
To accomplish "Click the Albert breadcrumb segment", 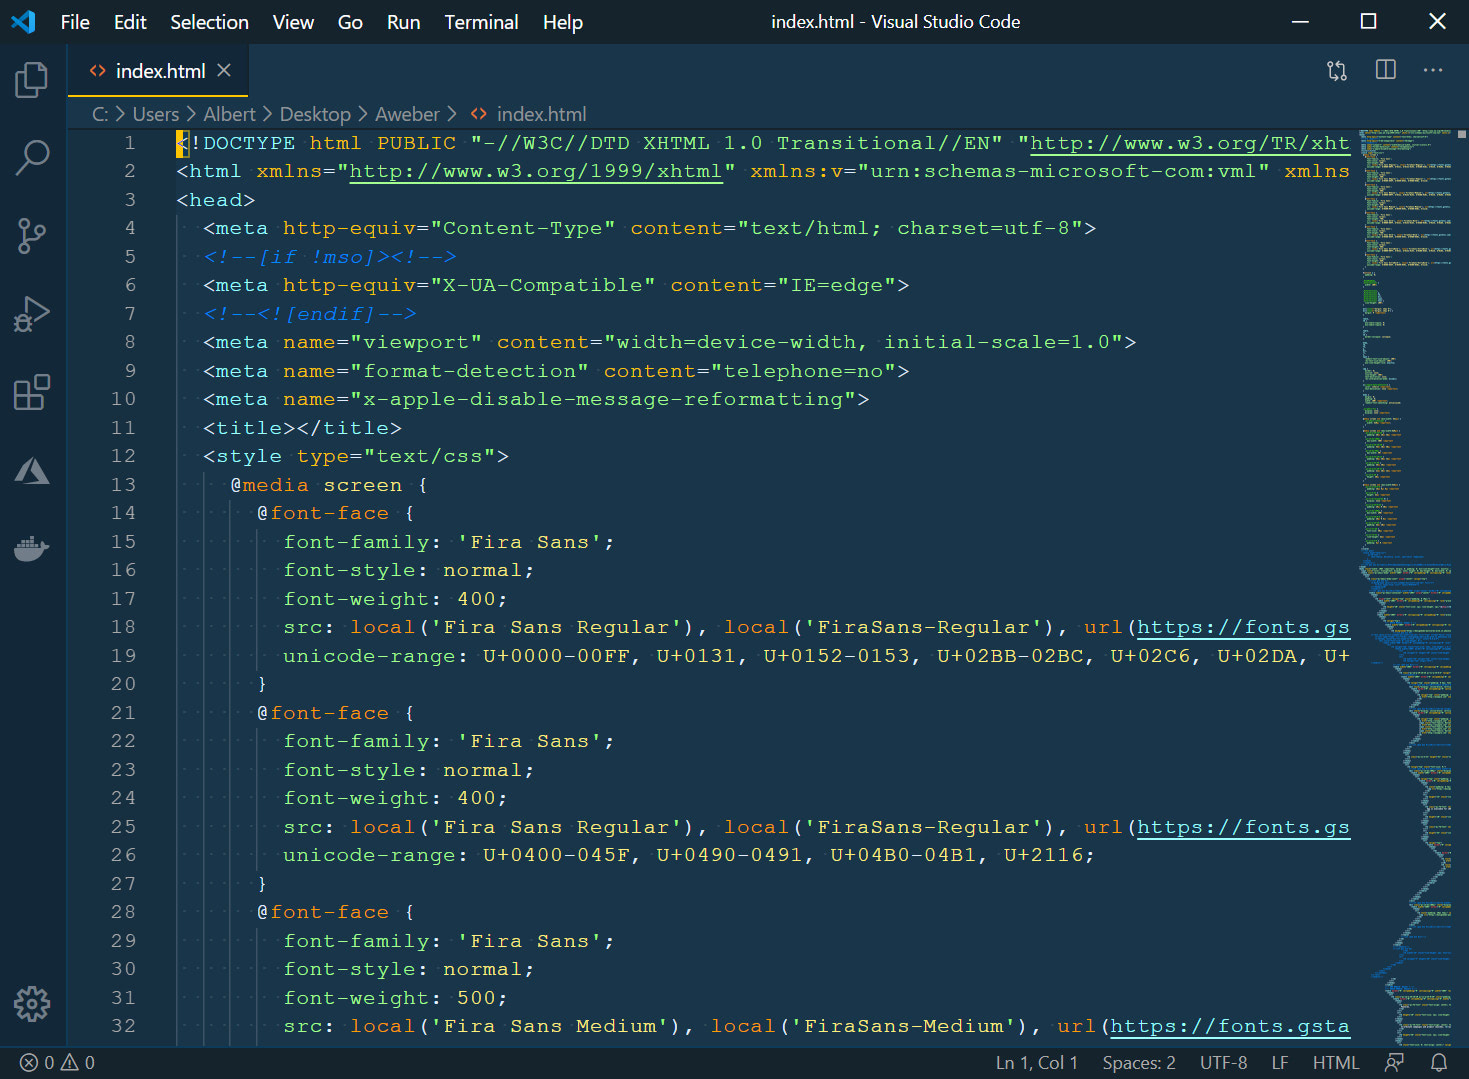I will [229, 114].
